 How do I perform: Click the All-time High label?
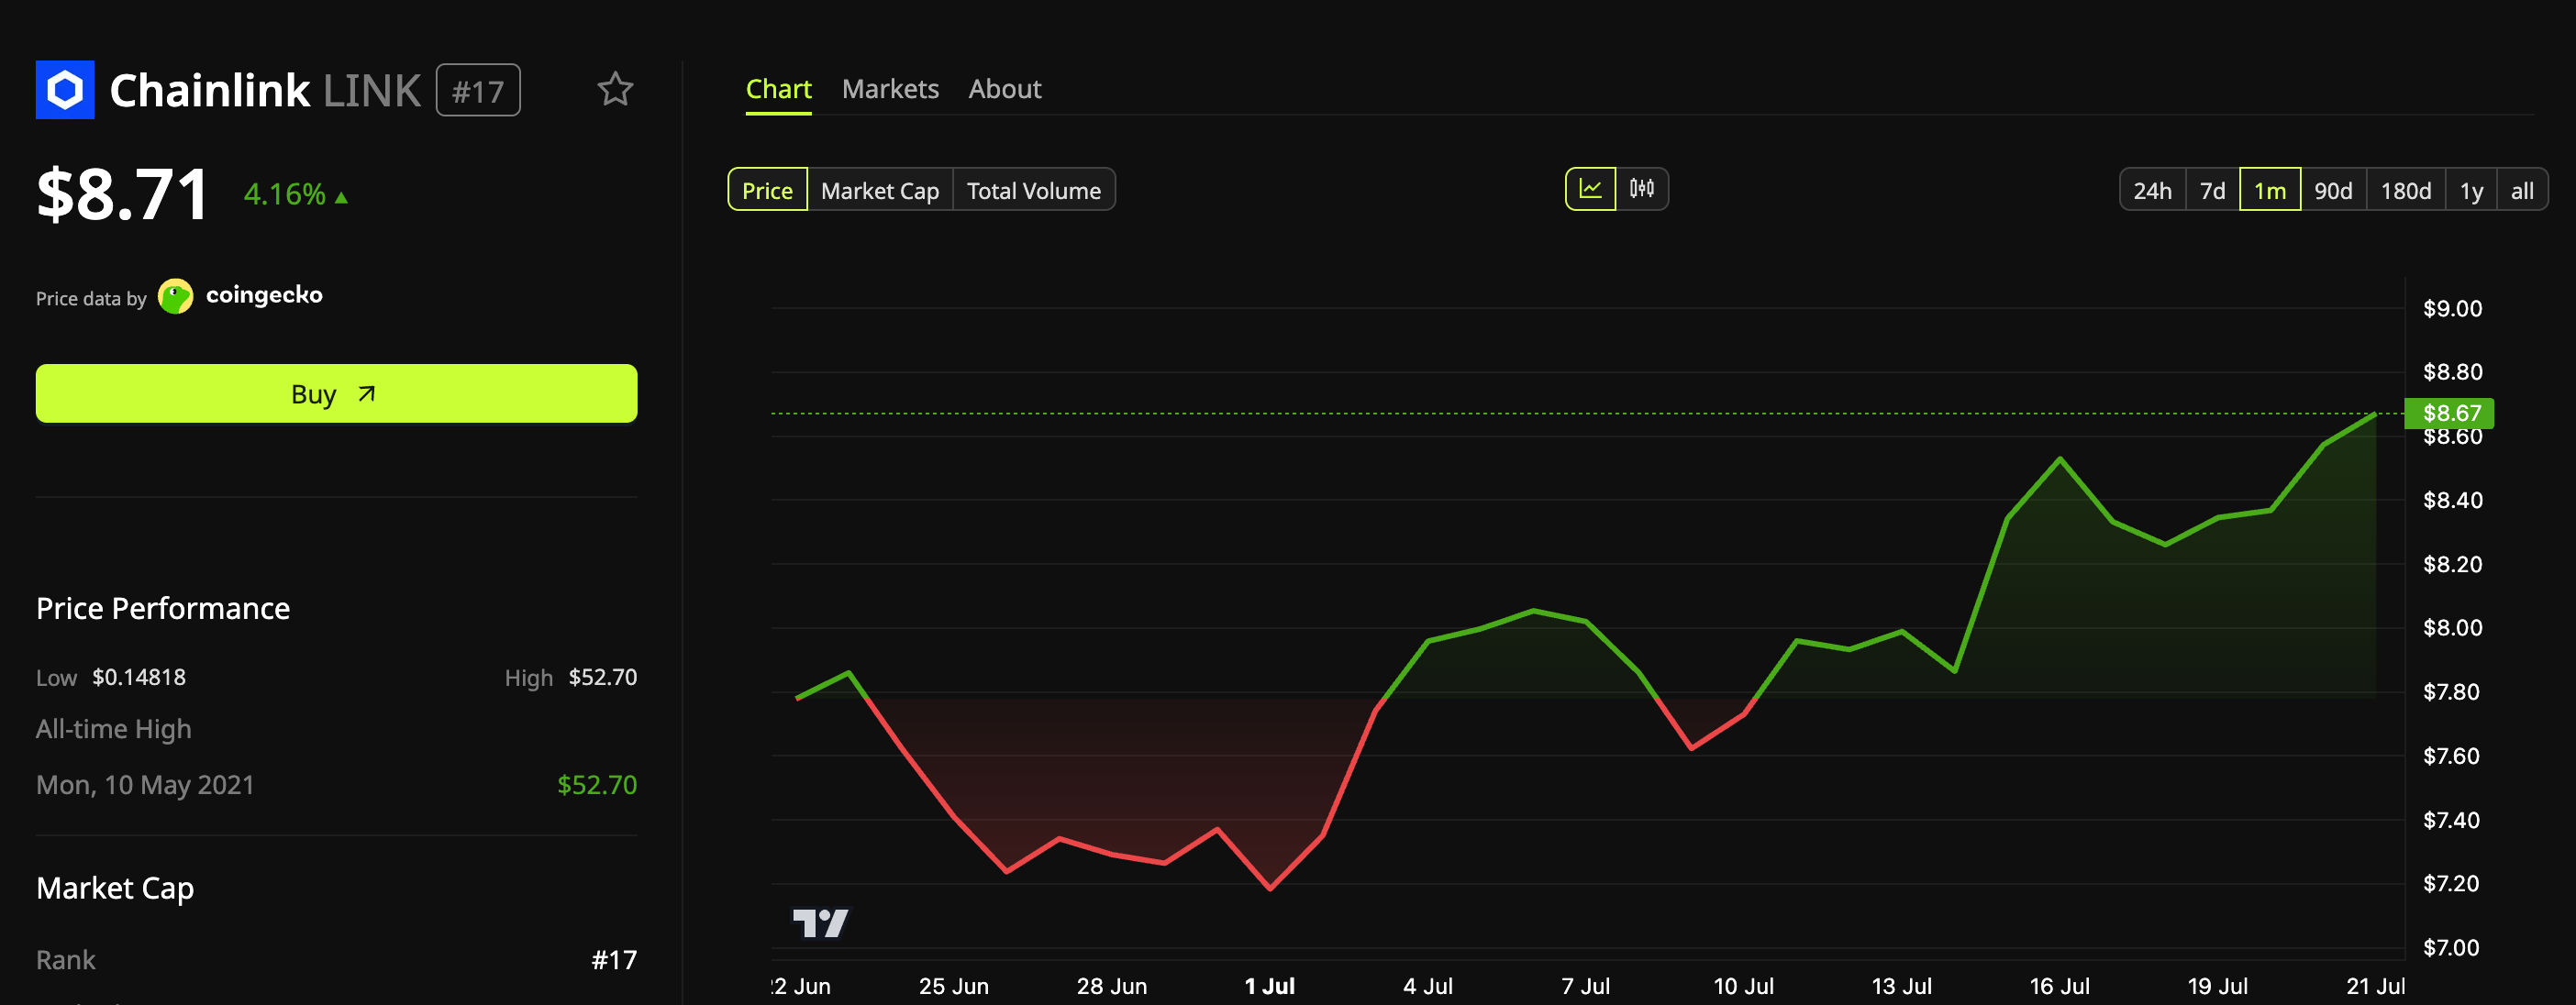[x=114, y=729]
